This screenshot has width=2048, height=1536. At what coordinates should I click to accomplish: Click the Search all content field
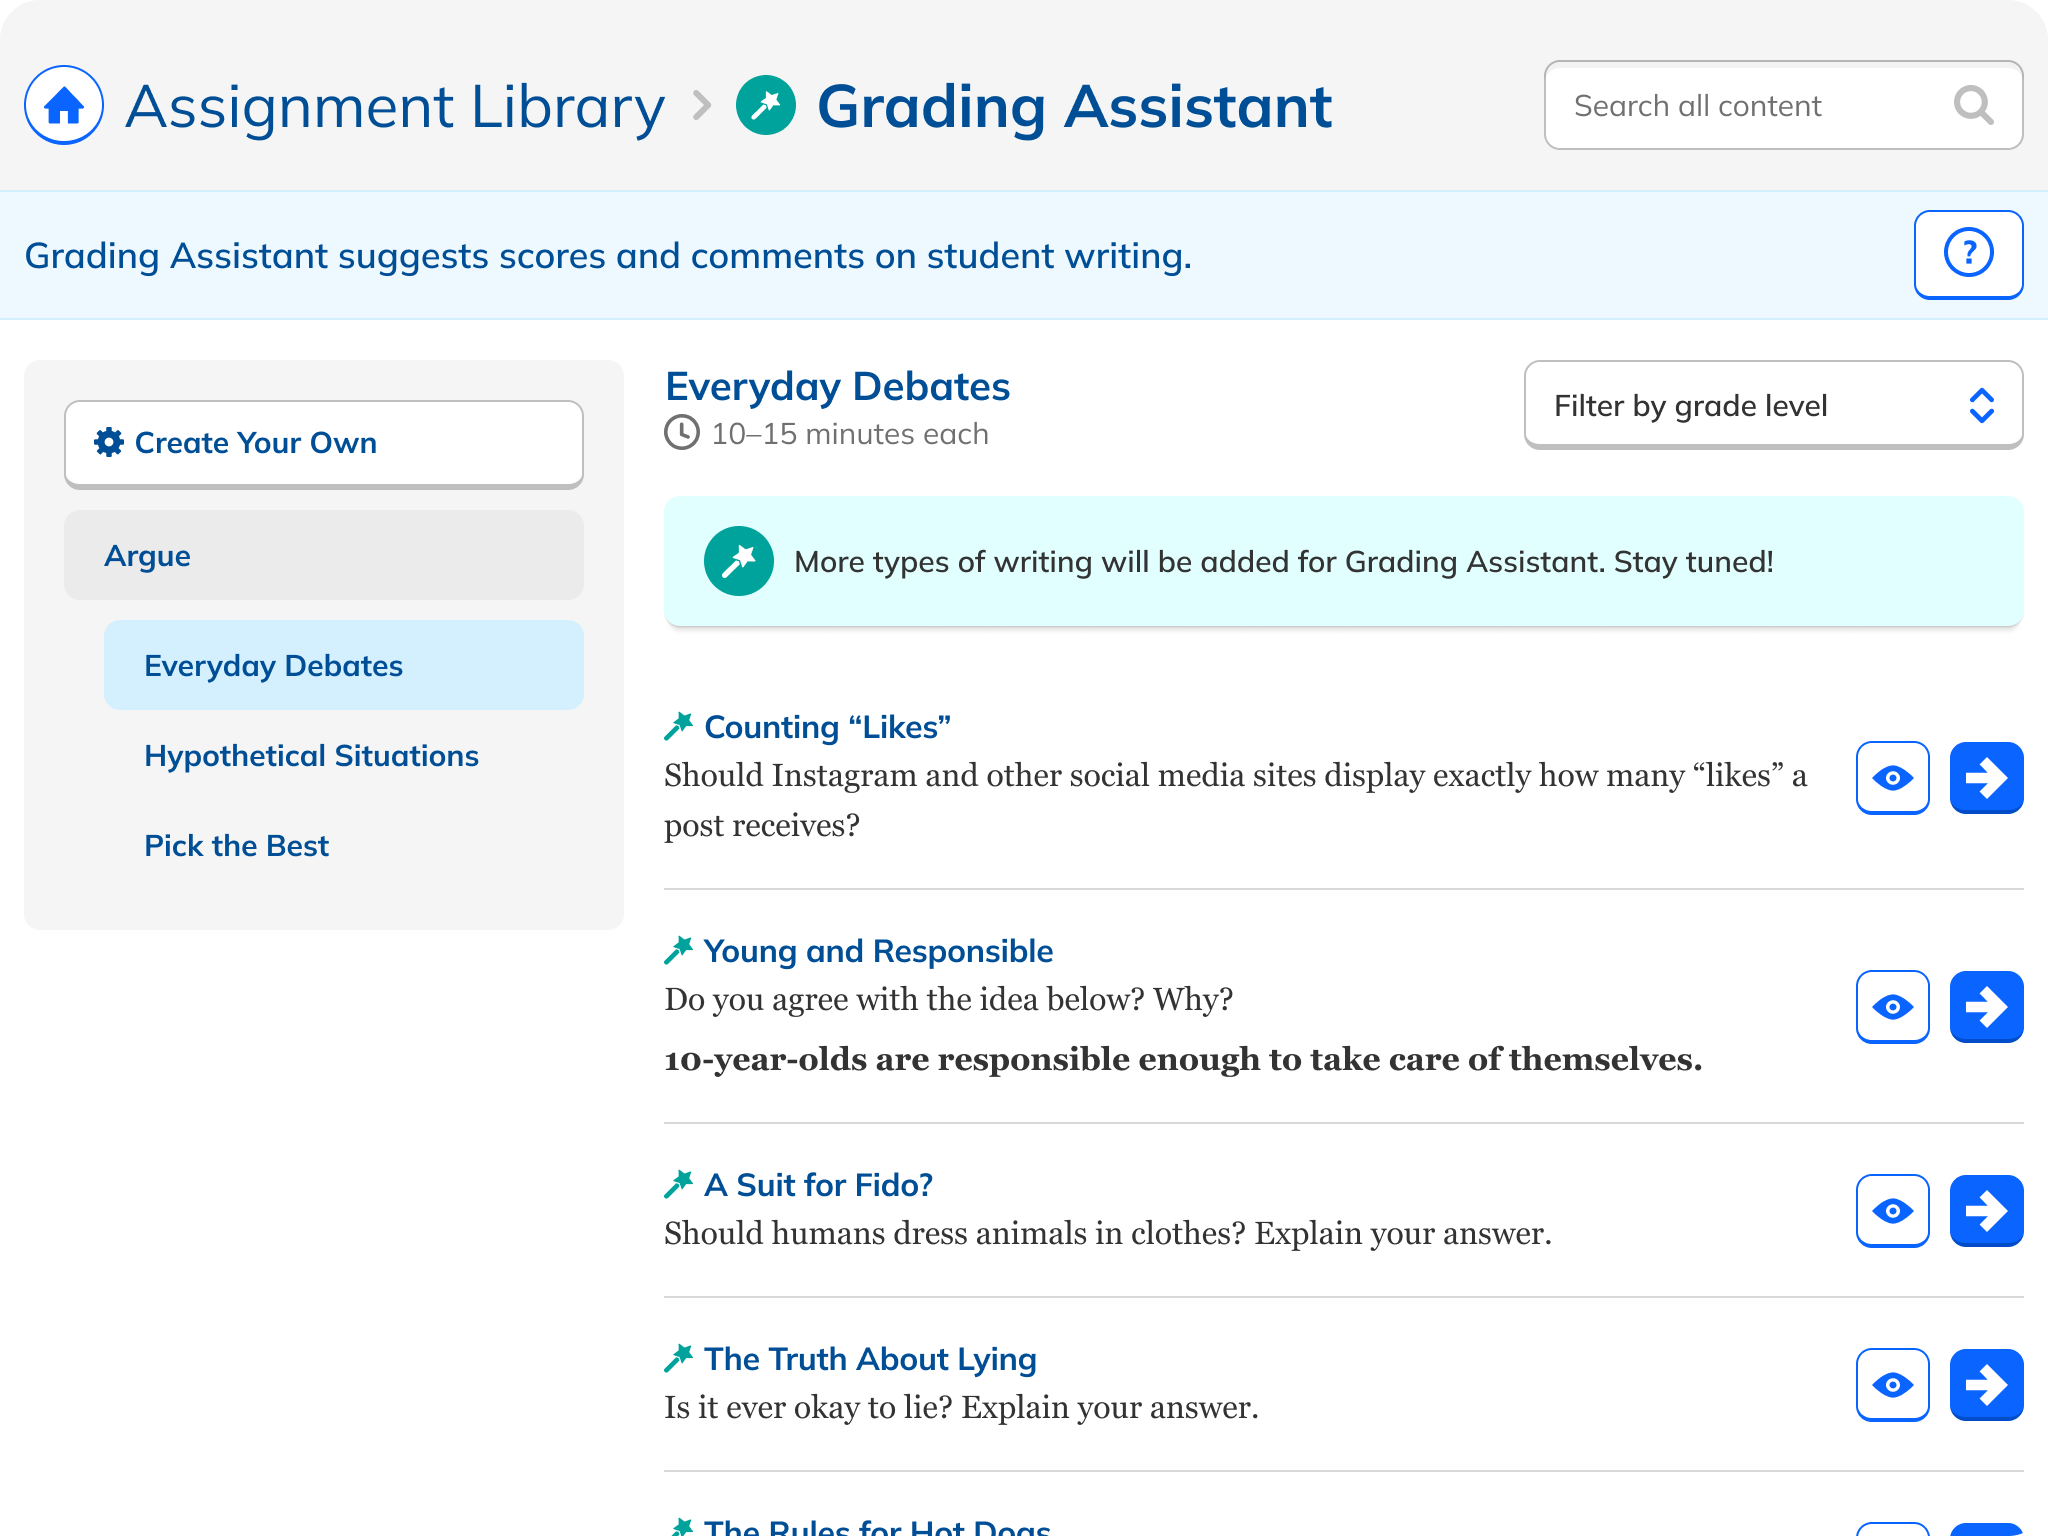point(1740,105)
